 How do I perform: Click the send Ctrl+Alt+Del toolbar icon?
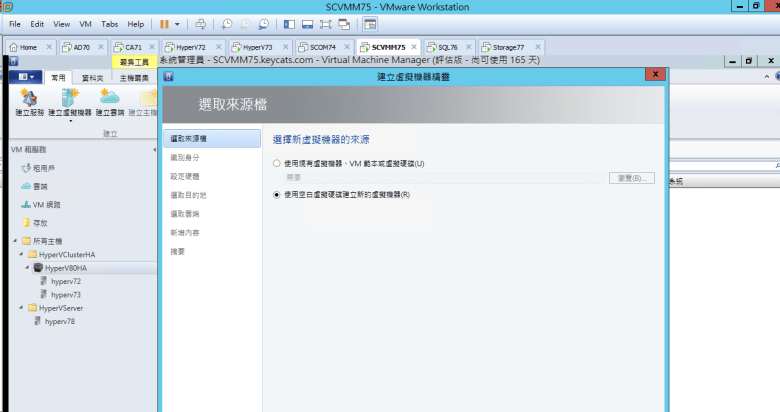pyautogui.click(x=200, y=23)
